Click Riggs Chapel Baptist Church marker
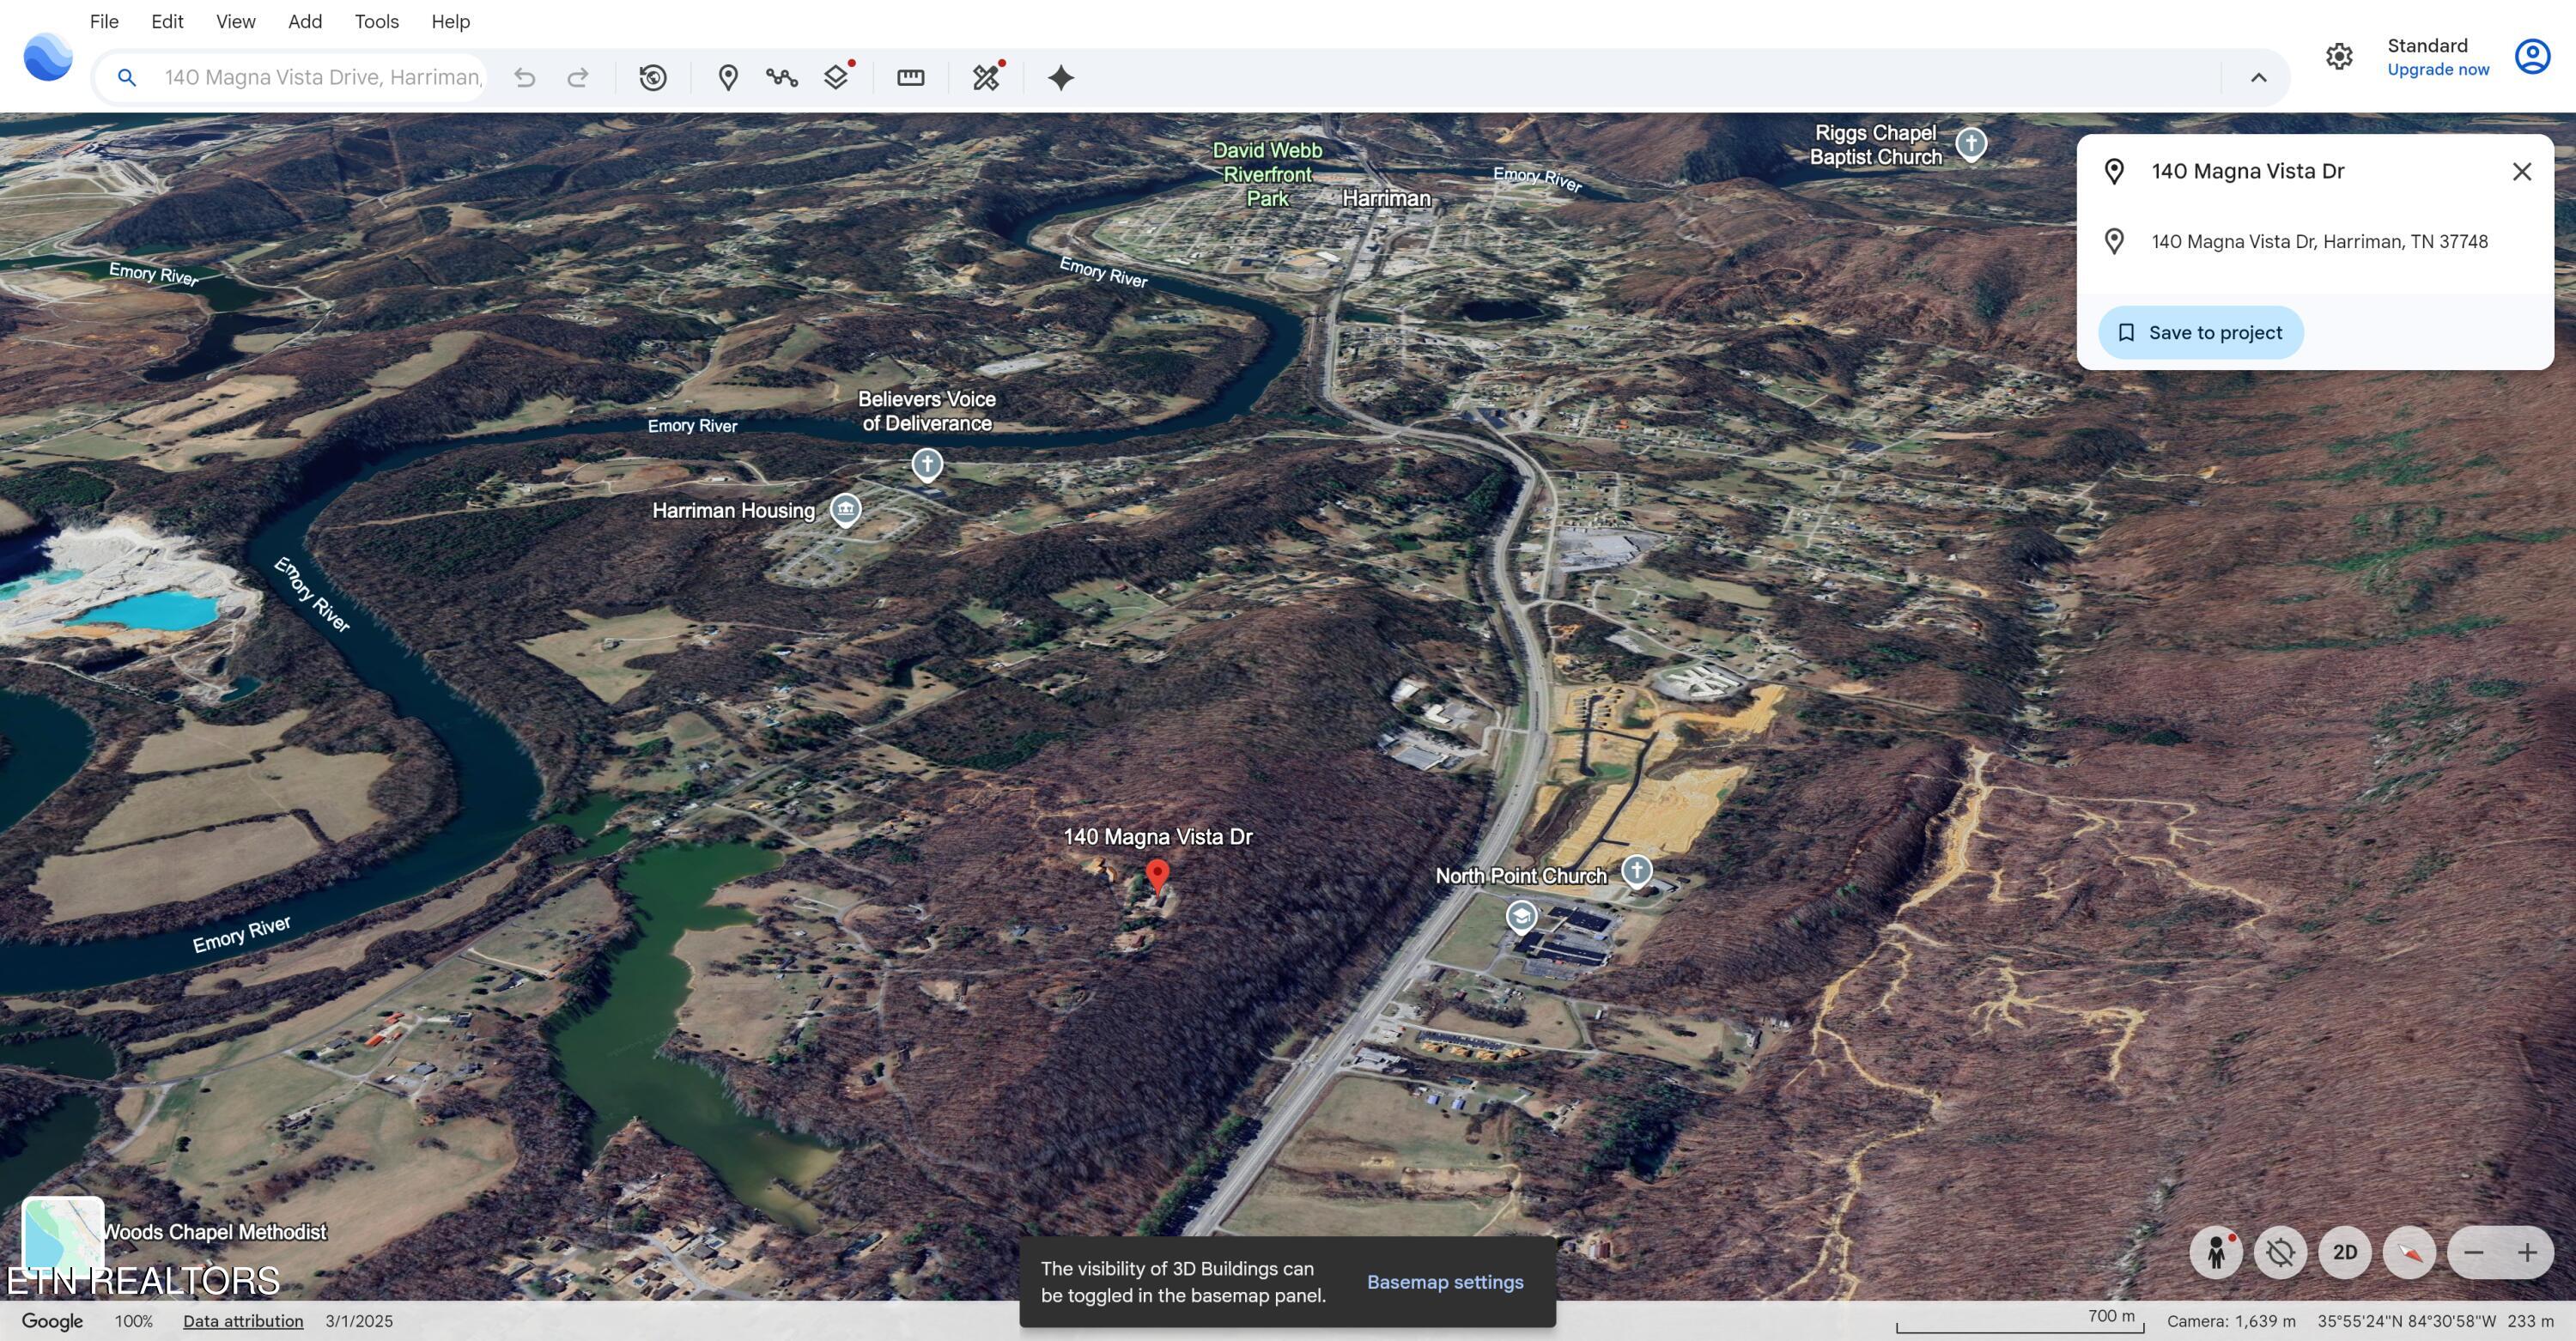2576x1341 pixels. 1970,143
